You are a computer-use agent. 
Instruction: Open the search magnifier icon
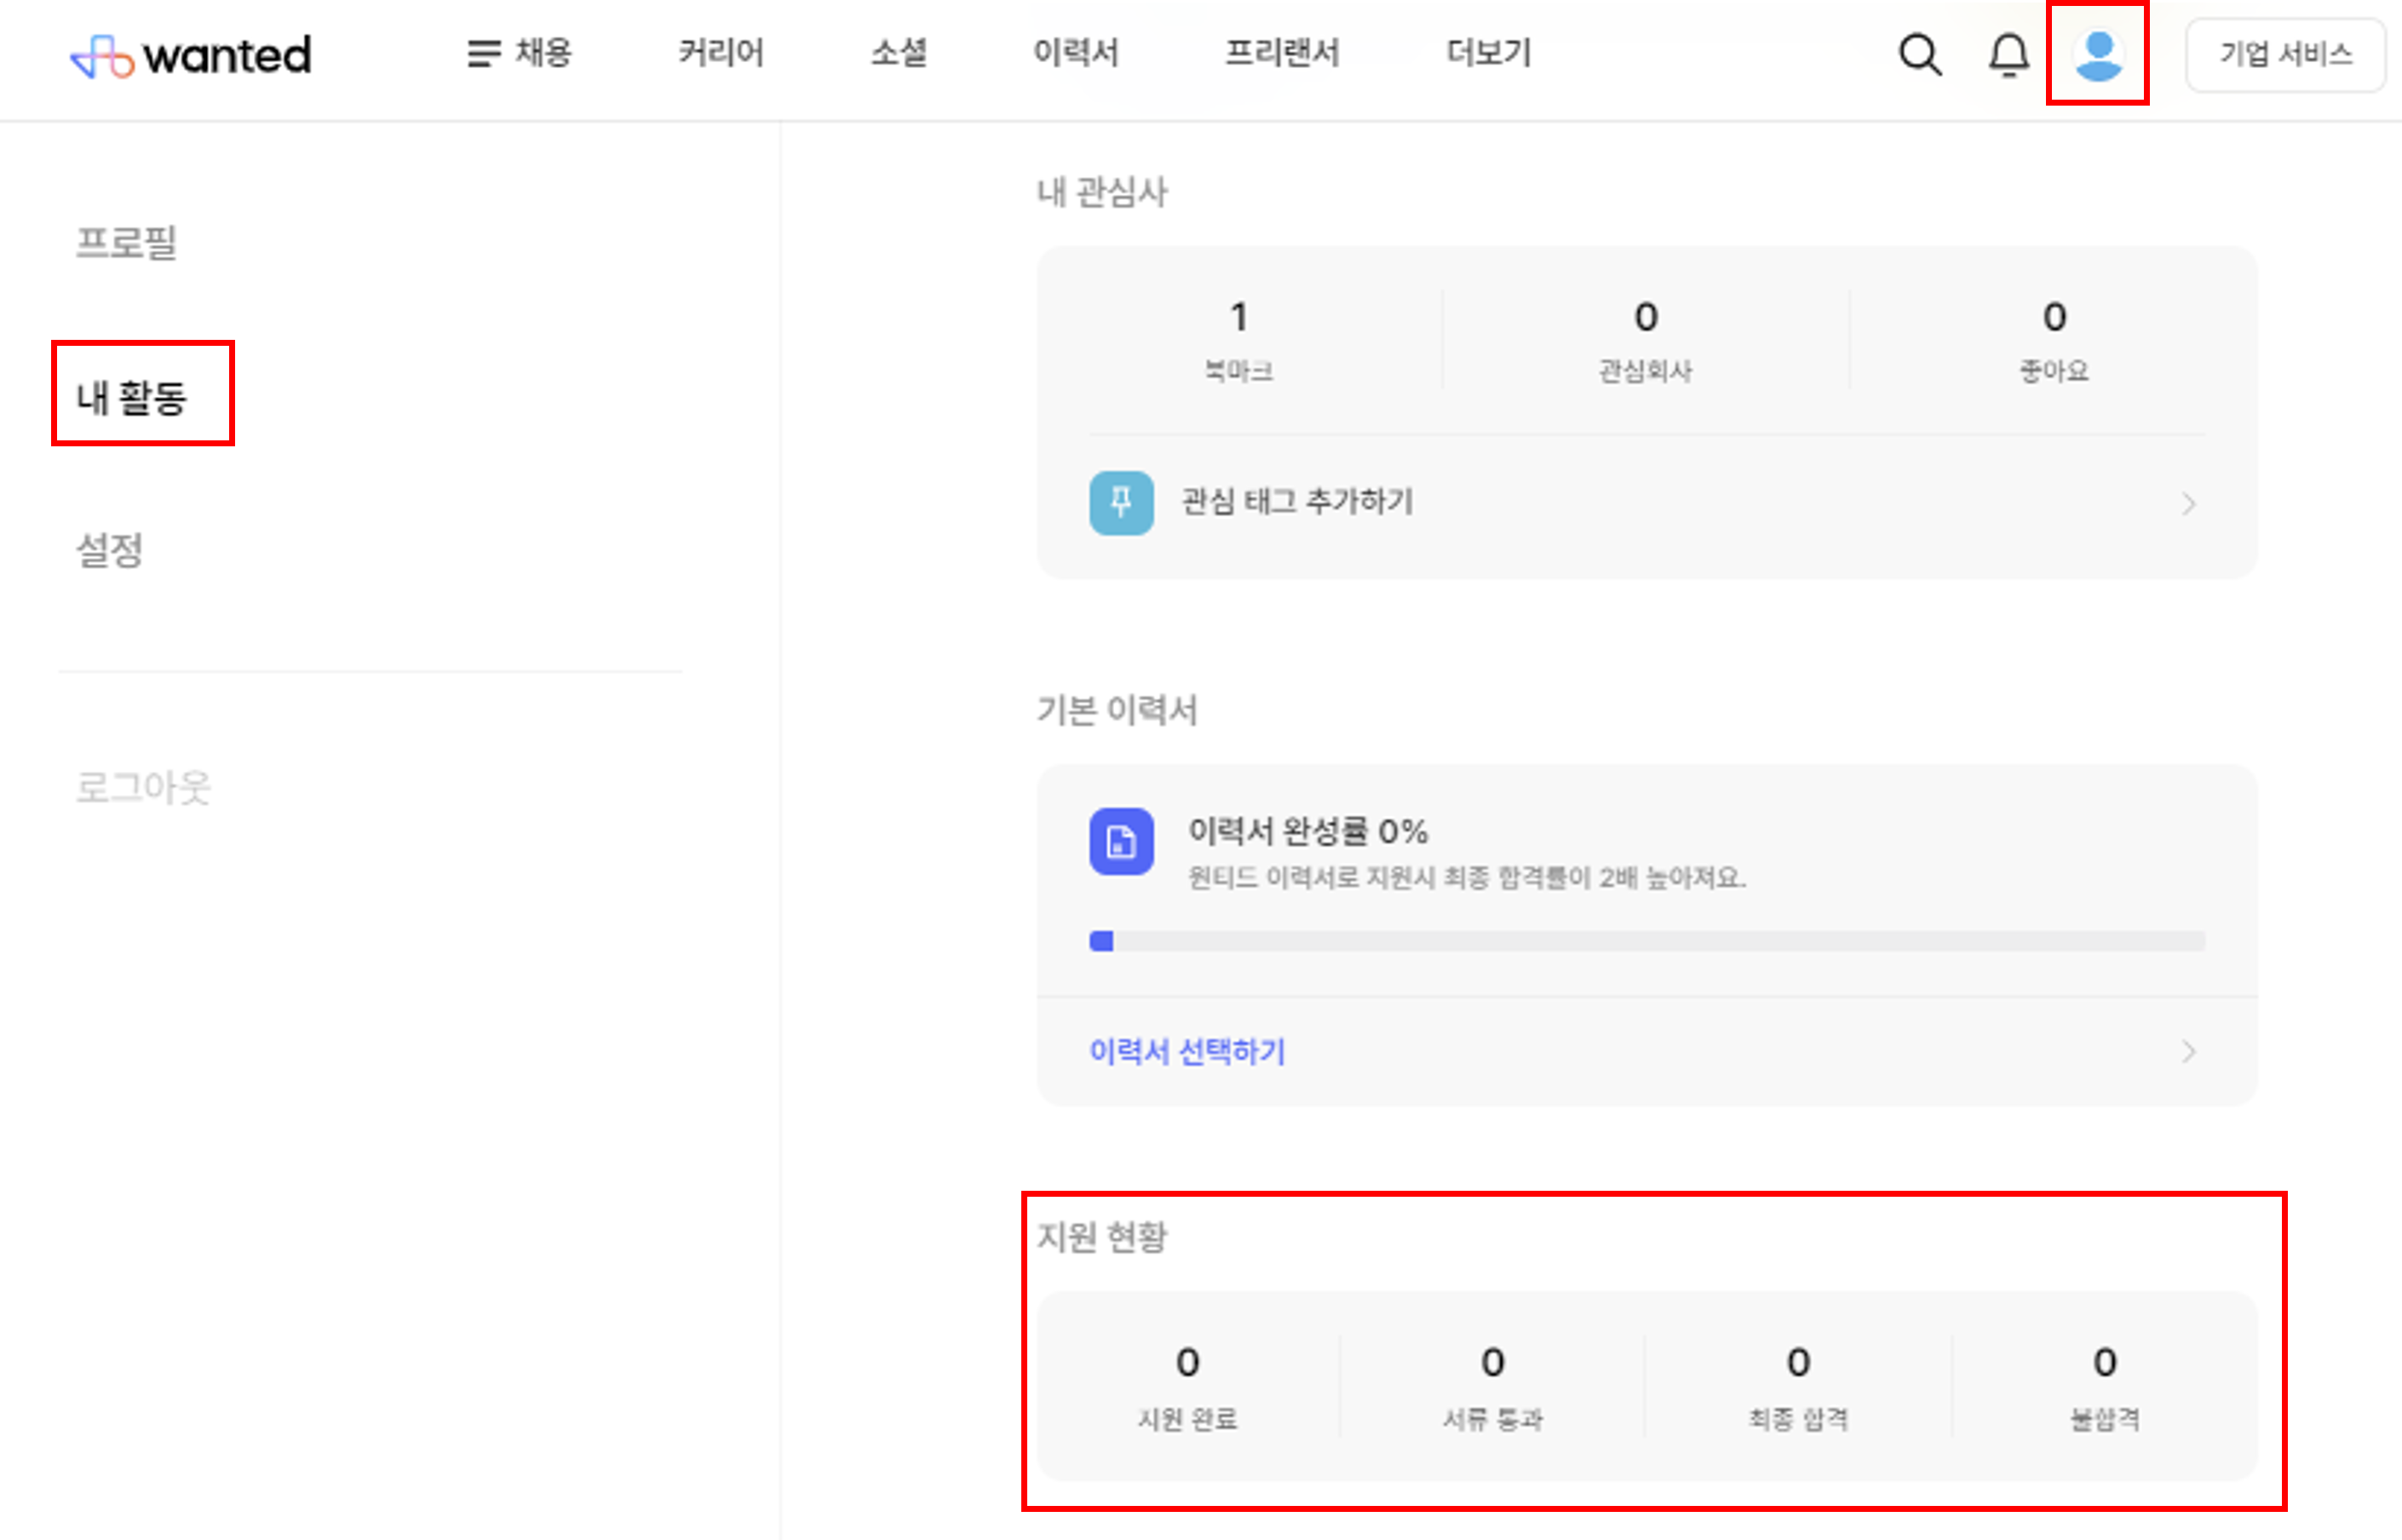(x=1920, y=55)
